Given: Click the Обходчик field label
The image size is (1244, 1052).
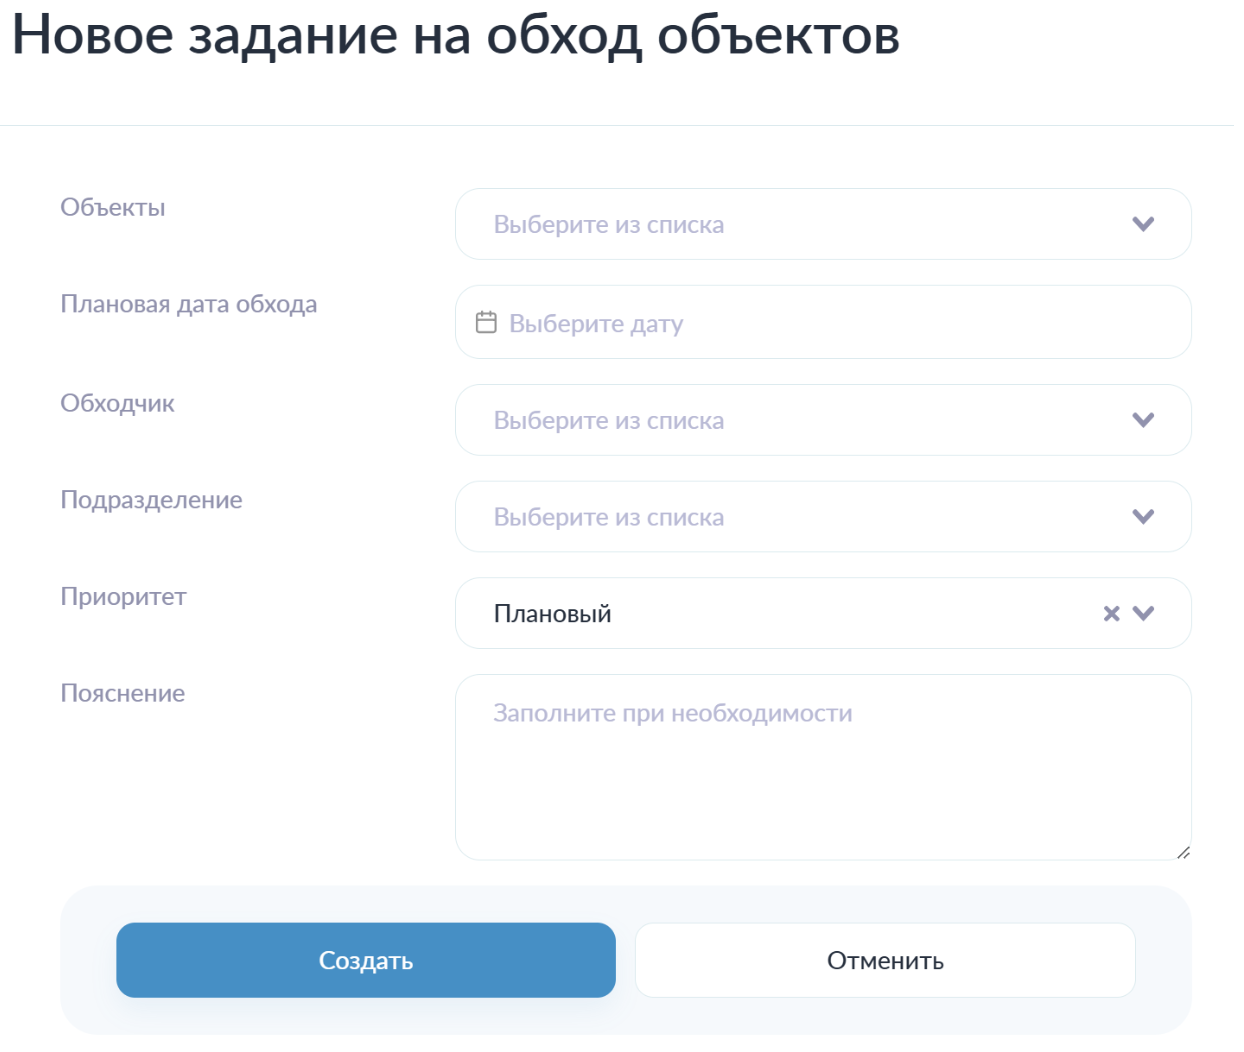Looking at the screenshot, I should [x=117, y=403].
